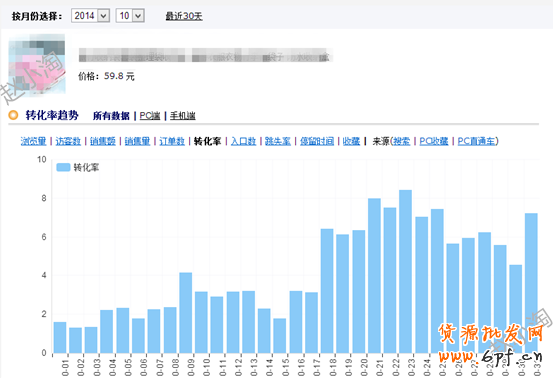The height and width of the screenshot is (378, 553).
Task: Show the 销售量 metric
Action: (x=137, y=141)
